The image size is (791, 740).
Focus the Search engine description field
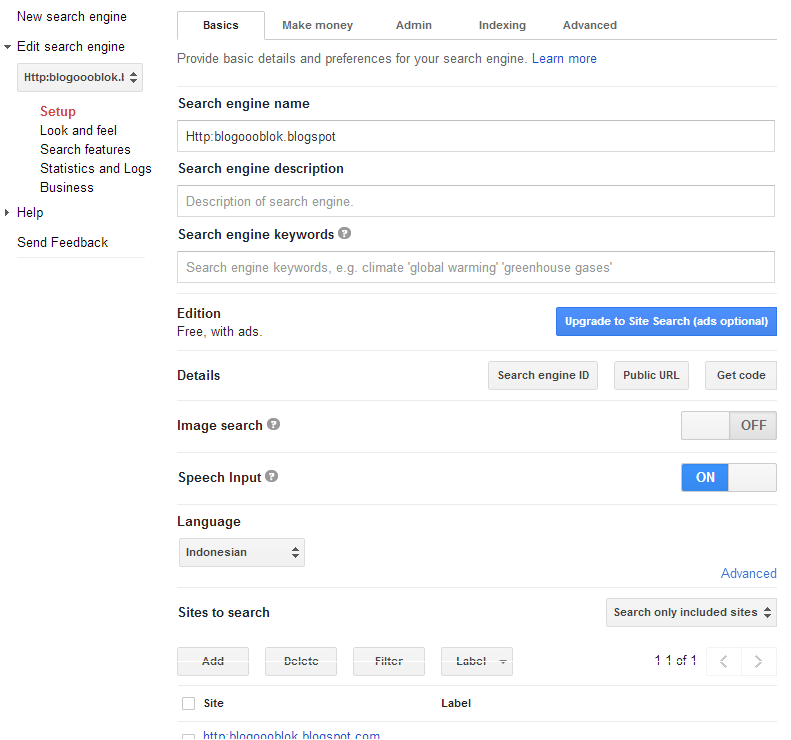476,201
